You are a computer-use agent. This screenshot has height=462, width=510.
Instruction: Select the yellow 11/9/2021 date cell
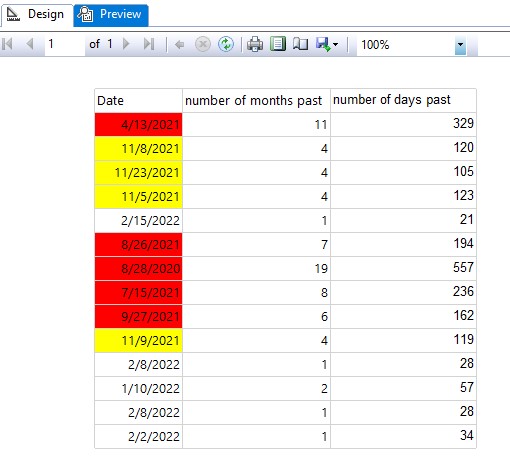click(138, 340)
